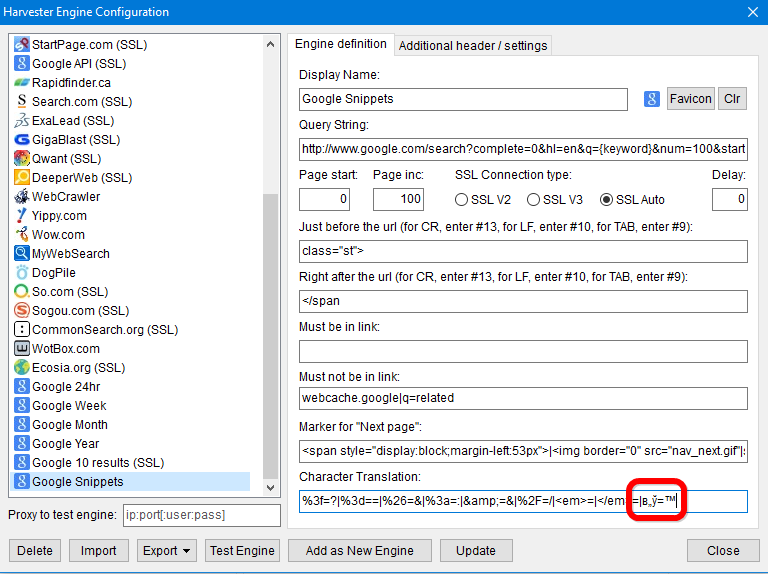This screenshot has width=768, height=574.
Task: Click the DogPile icon
Action: point(22,273)
